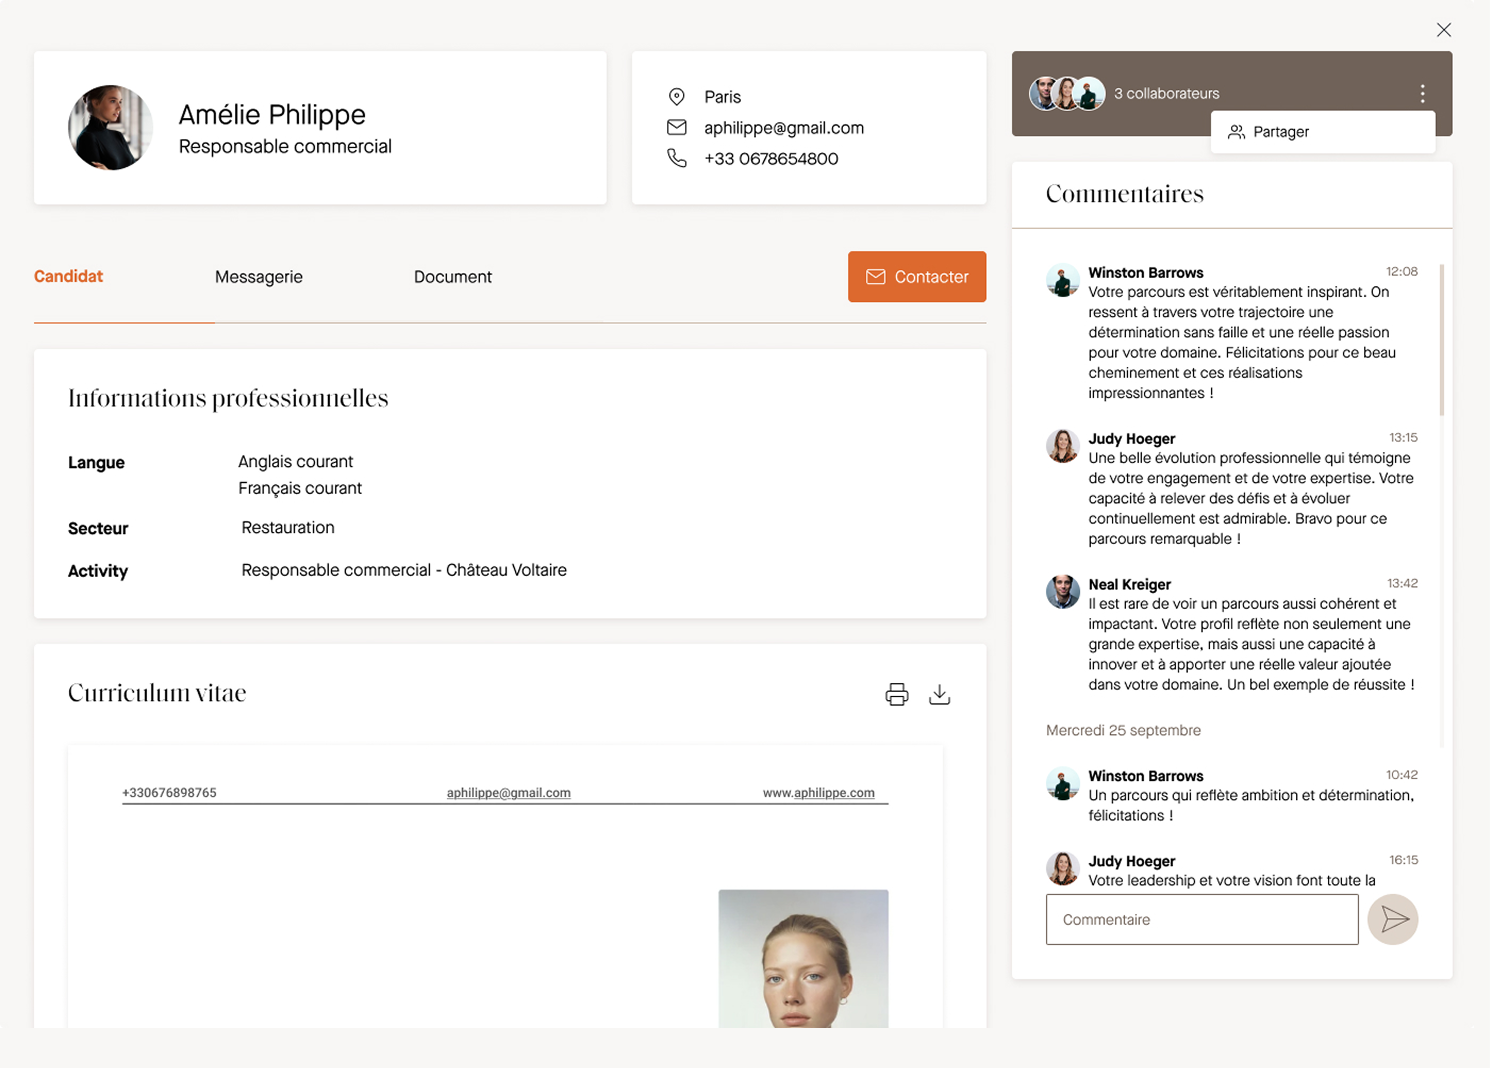Screen dimensions: 1490x1068
Task: Click the collaborators avatar group
Action: coord(1067,94)
